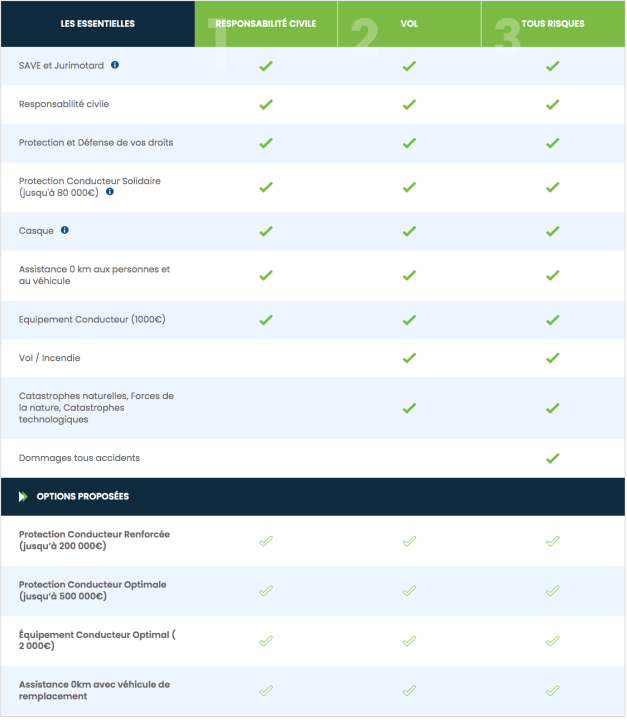Select the Vol plan header
Viewport: 627px width, 720px height.
[409, 23]
